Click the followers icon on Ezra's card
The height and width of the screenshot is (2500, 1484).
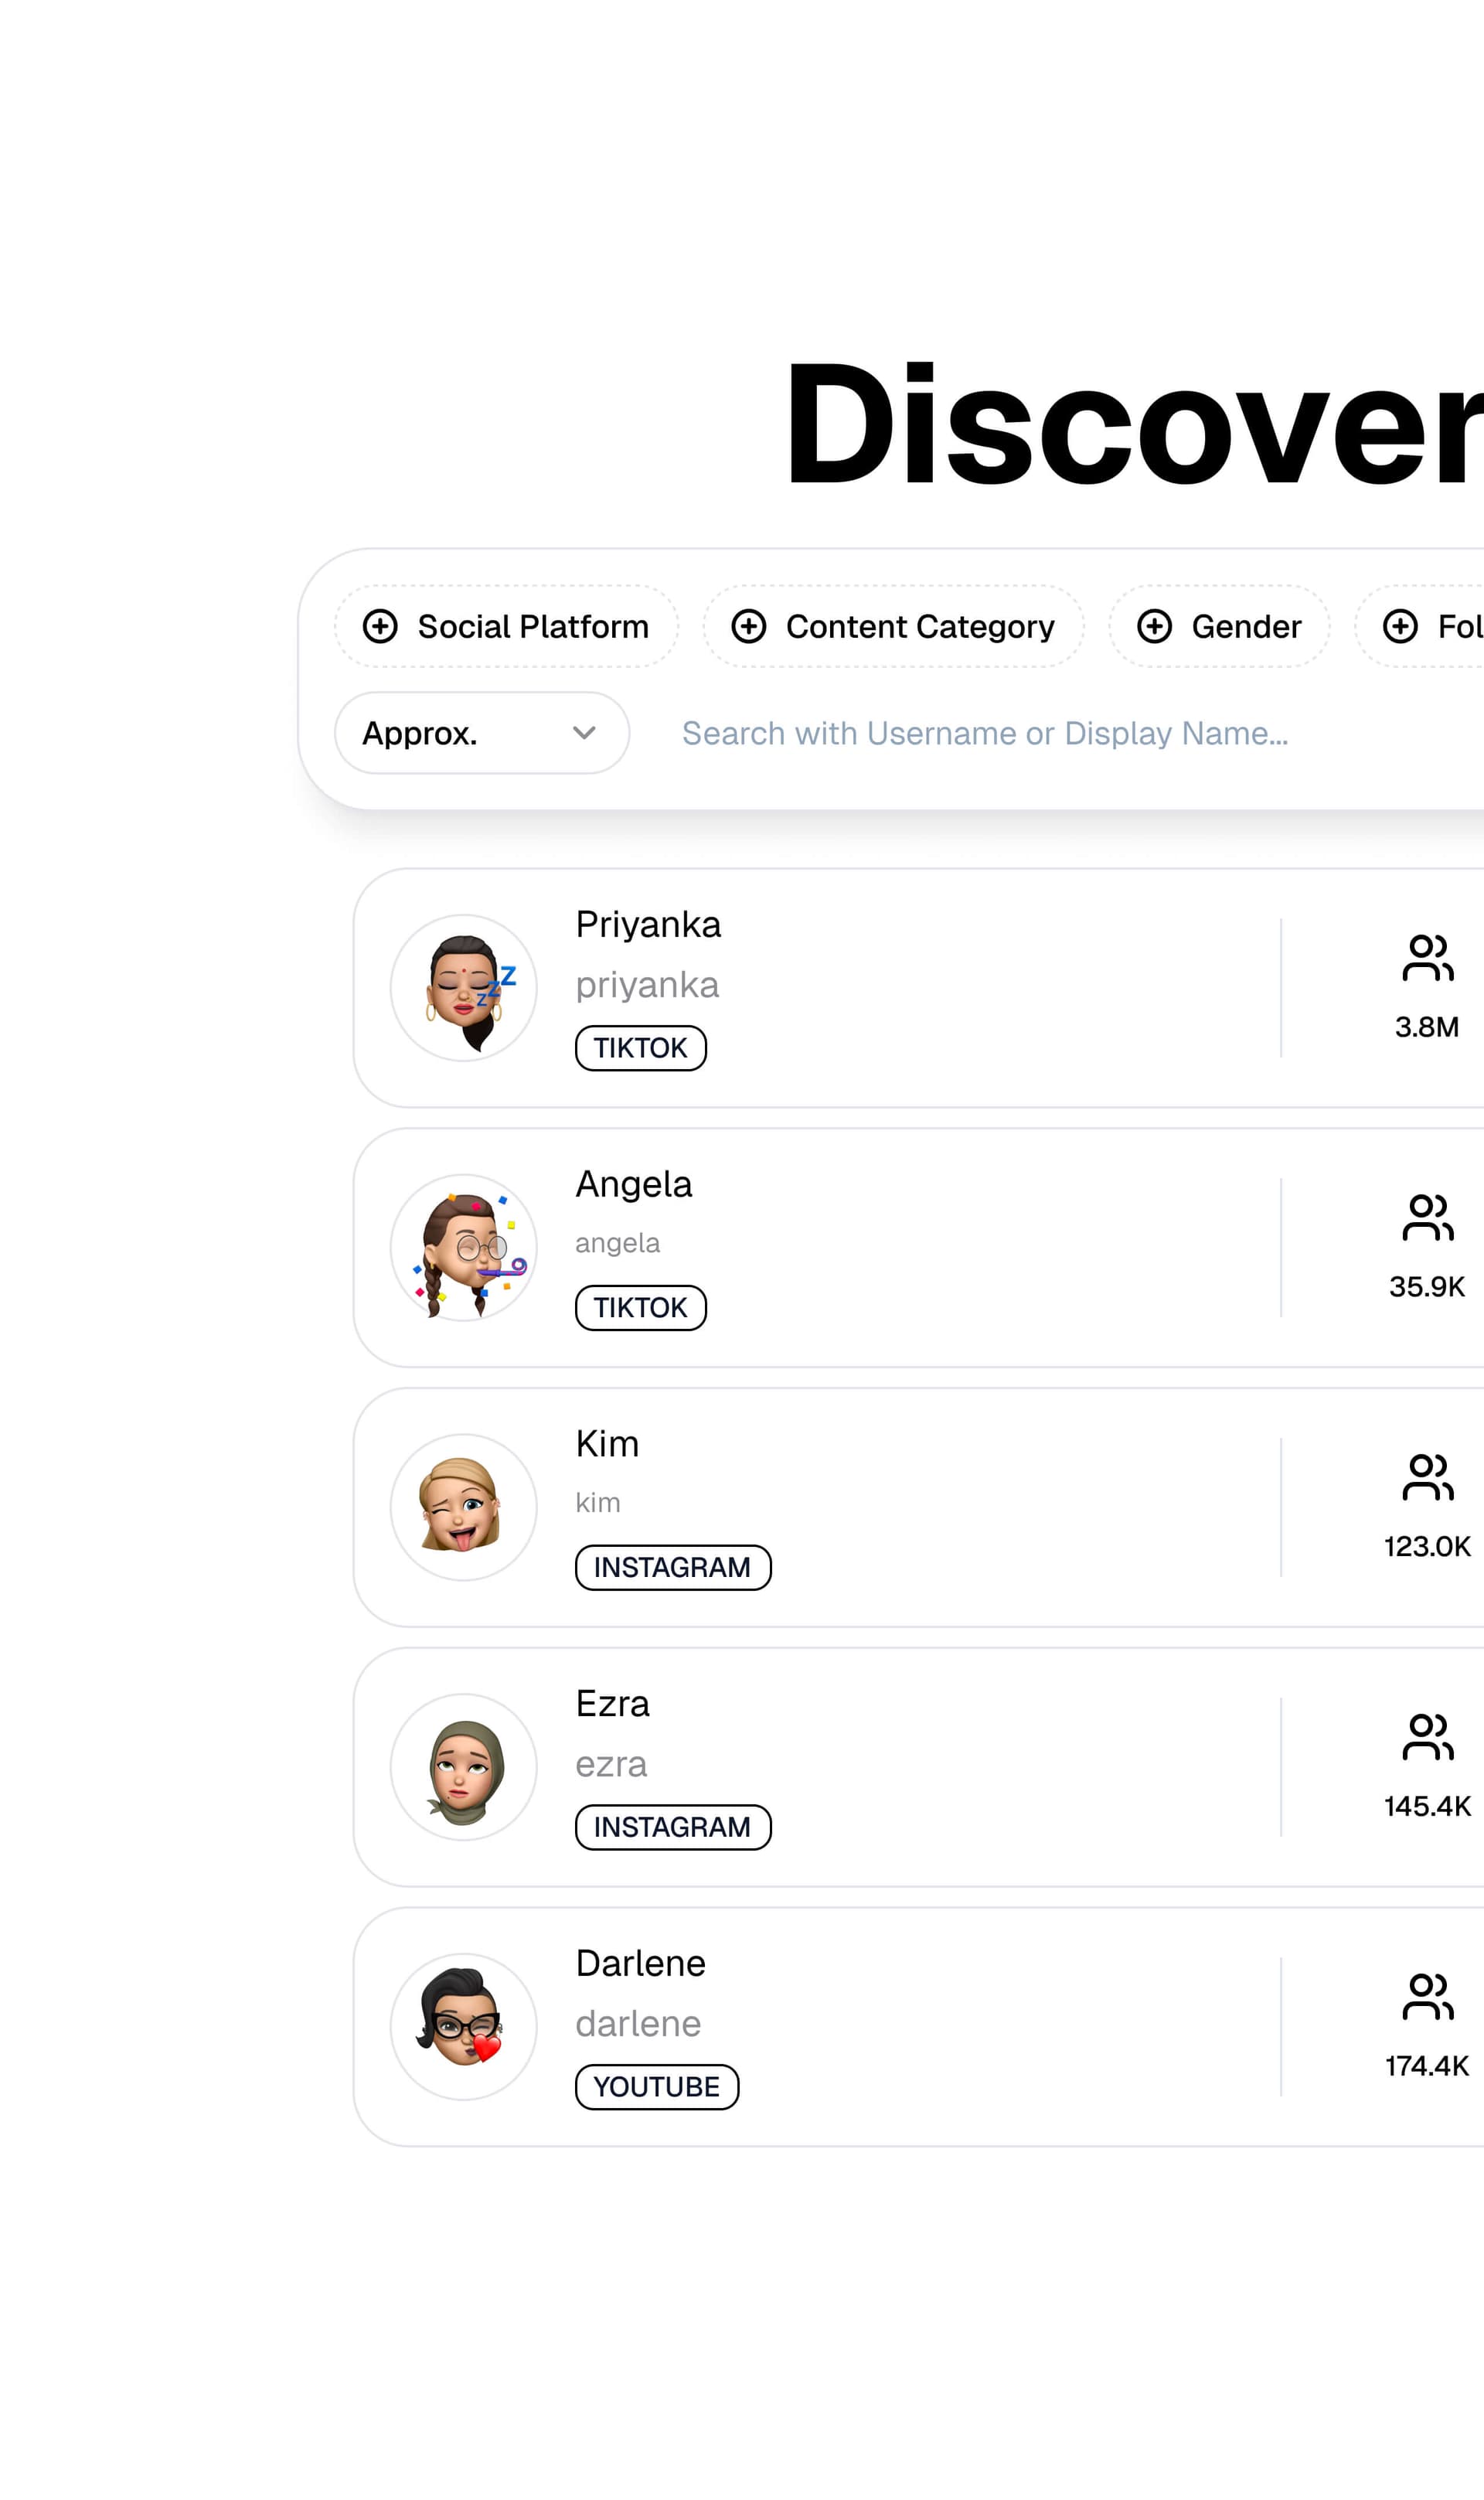click(1428, 1737)
